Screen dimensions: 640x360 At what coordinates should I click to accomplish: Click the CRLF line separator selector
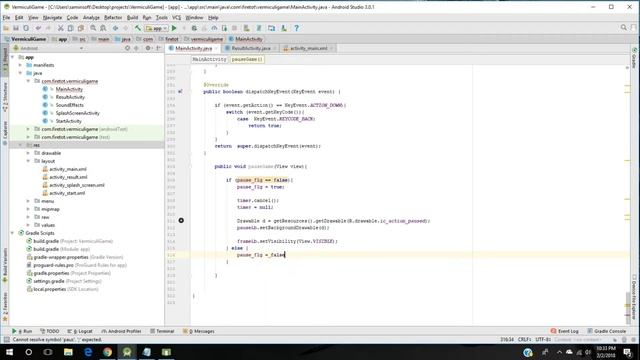coord(524,340)
